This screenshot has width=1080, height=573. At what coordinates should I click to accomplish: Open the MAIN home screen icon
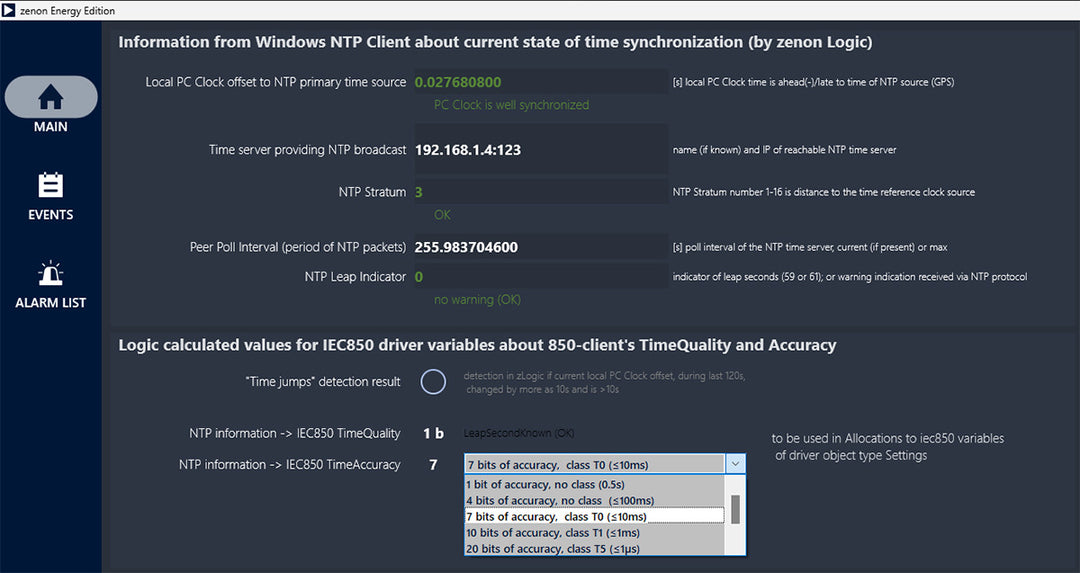(x=51, y=97)
